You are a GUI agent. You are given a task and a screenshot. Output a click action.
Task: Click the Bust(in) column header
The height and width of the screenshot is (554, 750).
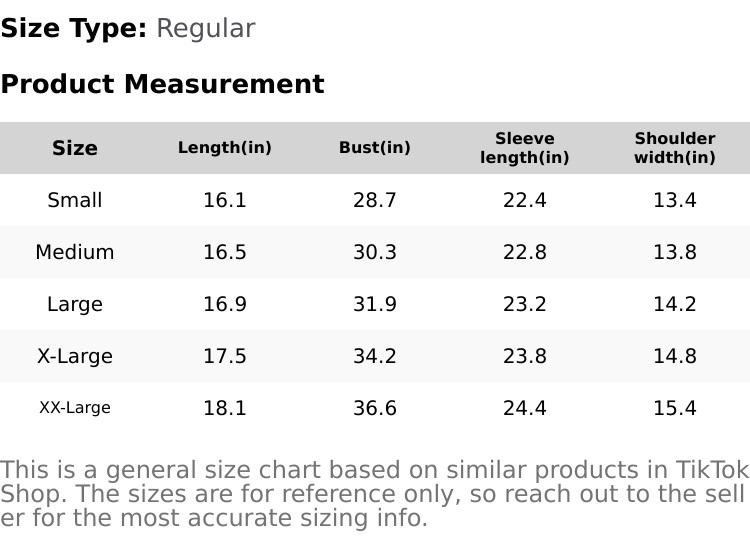pos(375,148)
